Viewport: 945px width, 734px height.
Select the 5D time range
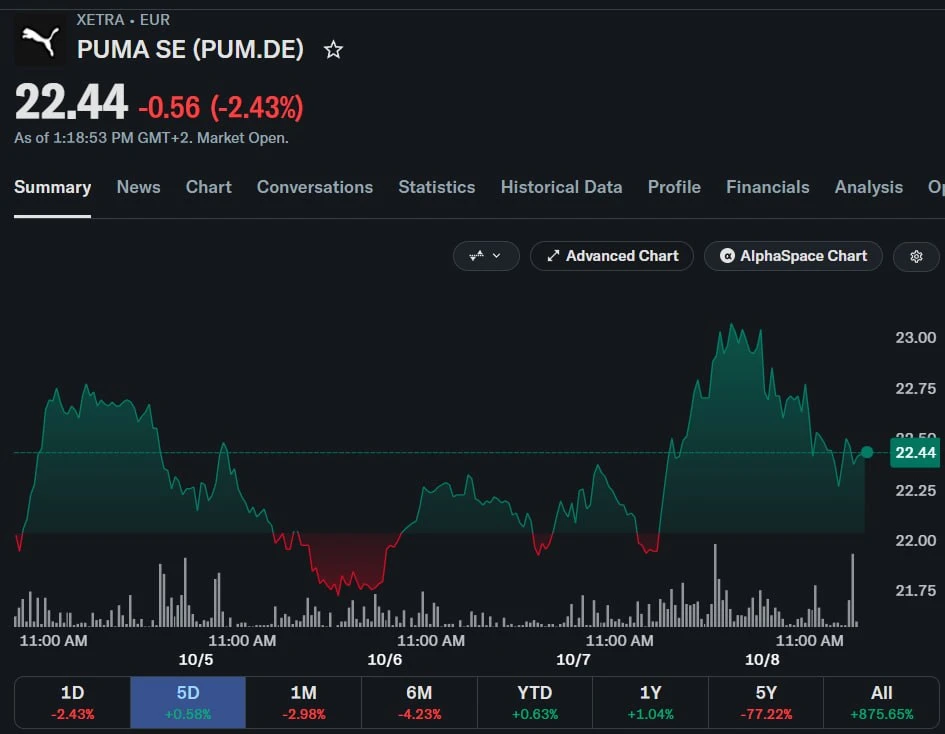pos(188,703)
